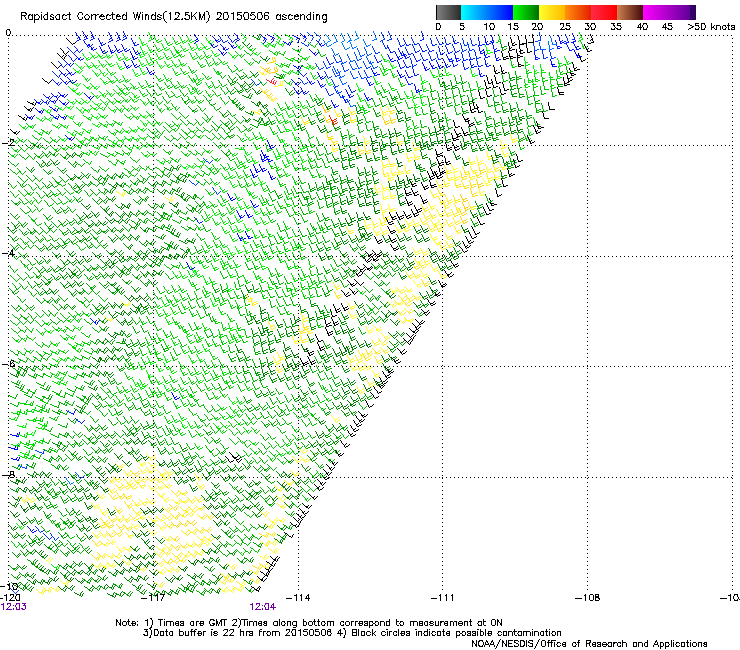The image size is (740, 650).
Task: Click the latitude label -2
Action: [x=8, y=142]
